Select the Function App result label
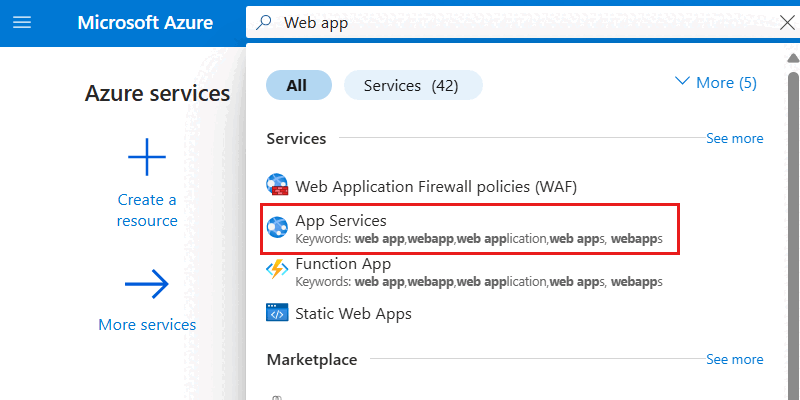The width and height of the screenshot is (800, 400). click(343, 264)
